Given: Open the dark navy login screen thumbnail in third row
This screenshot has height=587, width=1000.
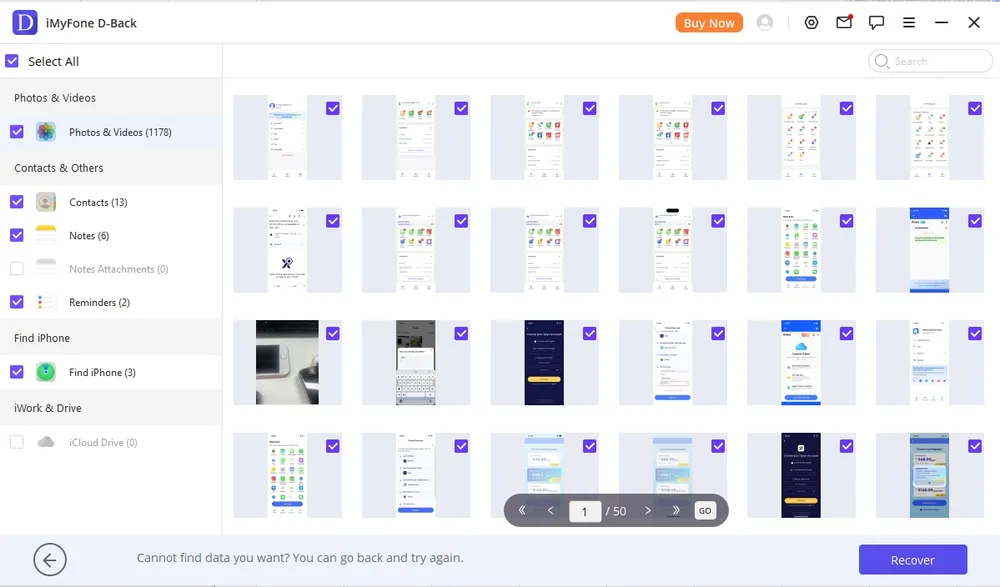Looking at the screenshot, I should click(x=544, y=362).
